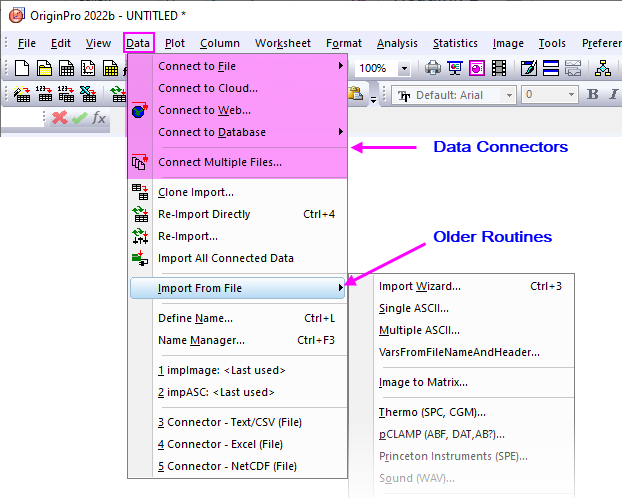Click the greyed stacked windows icon
622x498 pixels.
point(573,68)
